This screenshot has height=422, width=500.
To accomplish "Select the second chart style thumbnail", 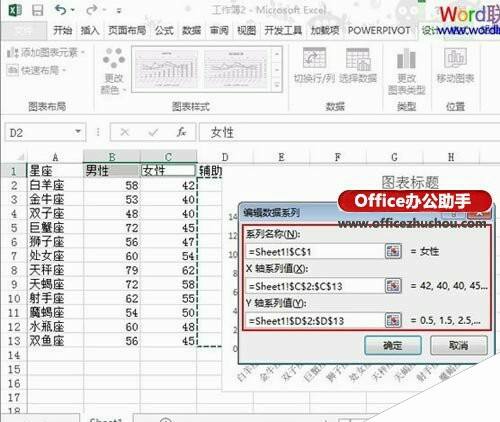I will click(236, 69).
